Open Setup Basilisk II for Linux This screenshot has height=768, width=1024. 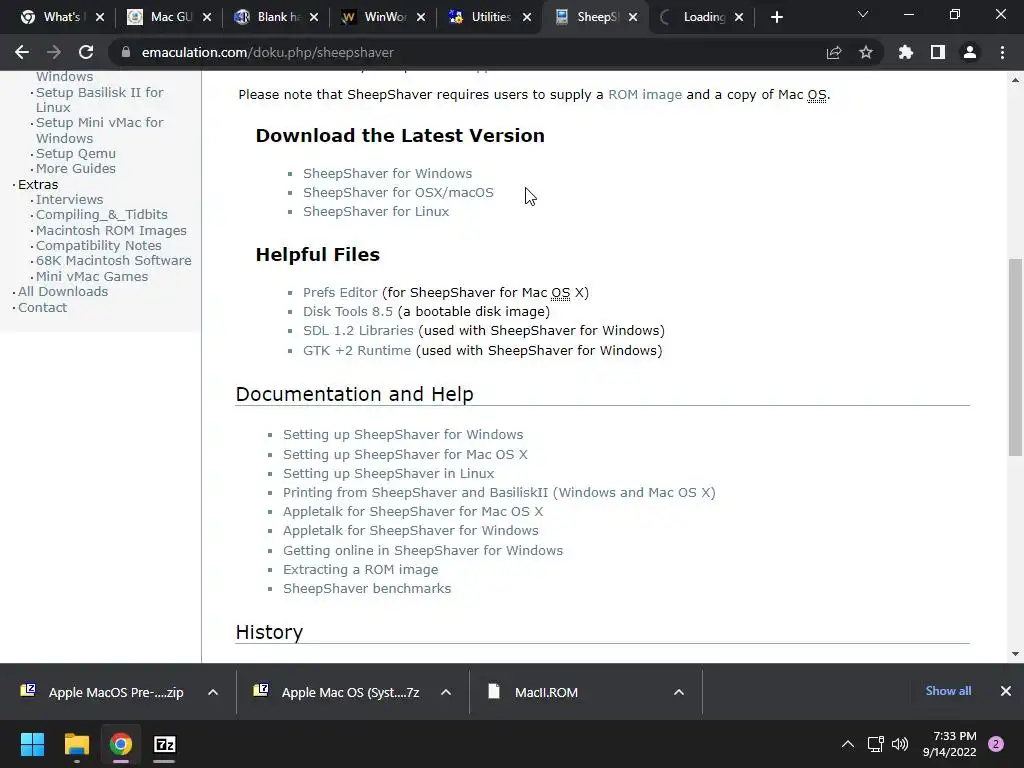99,100
